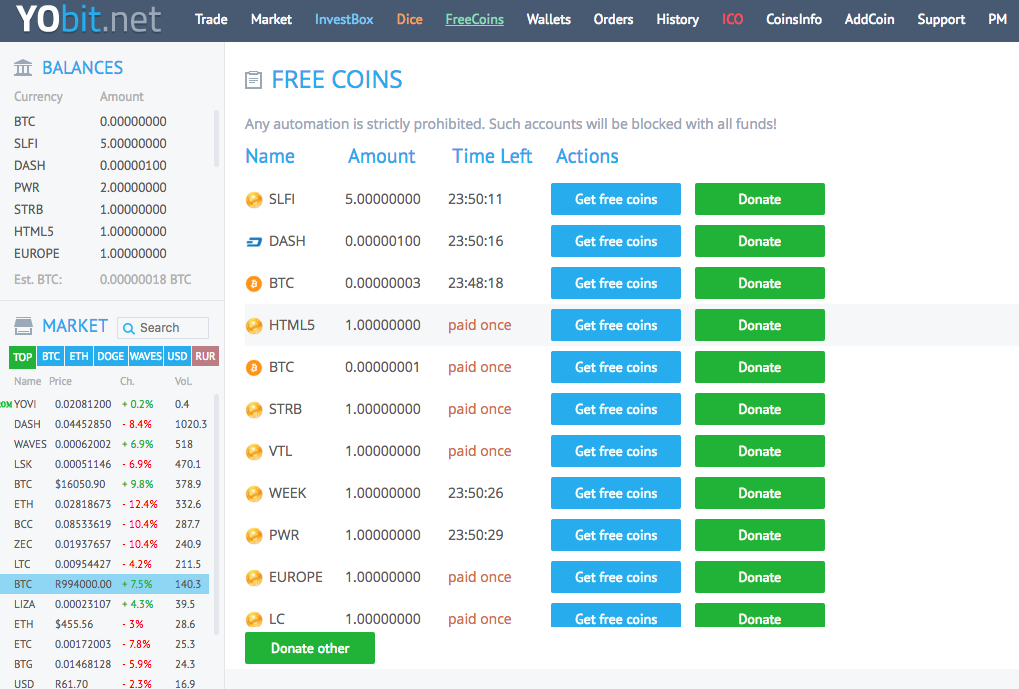Click the HTML5 coin icon

pyautogui.click(x=254, y=326)
